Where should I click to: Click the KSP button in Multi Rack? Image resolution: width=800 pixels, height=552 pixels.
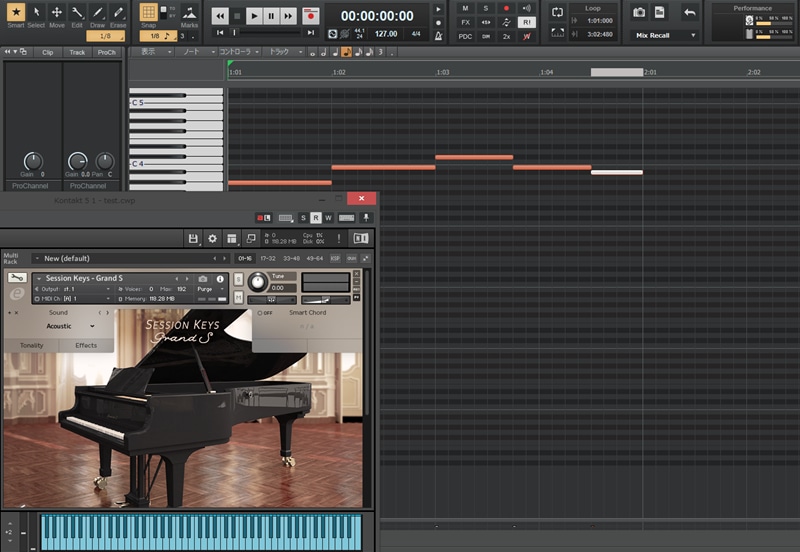335,258
